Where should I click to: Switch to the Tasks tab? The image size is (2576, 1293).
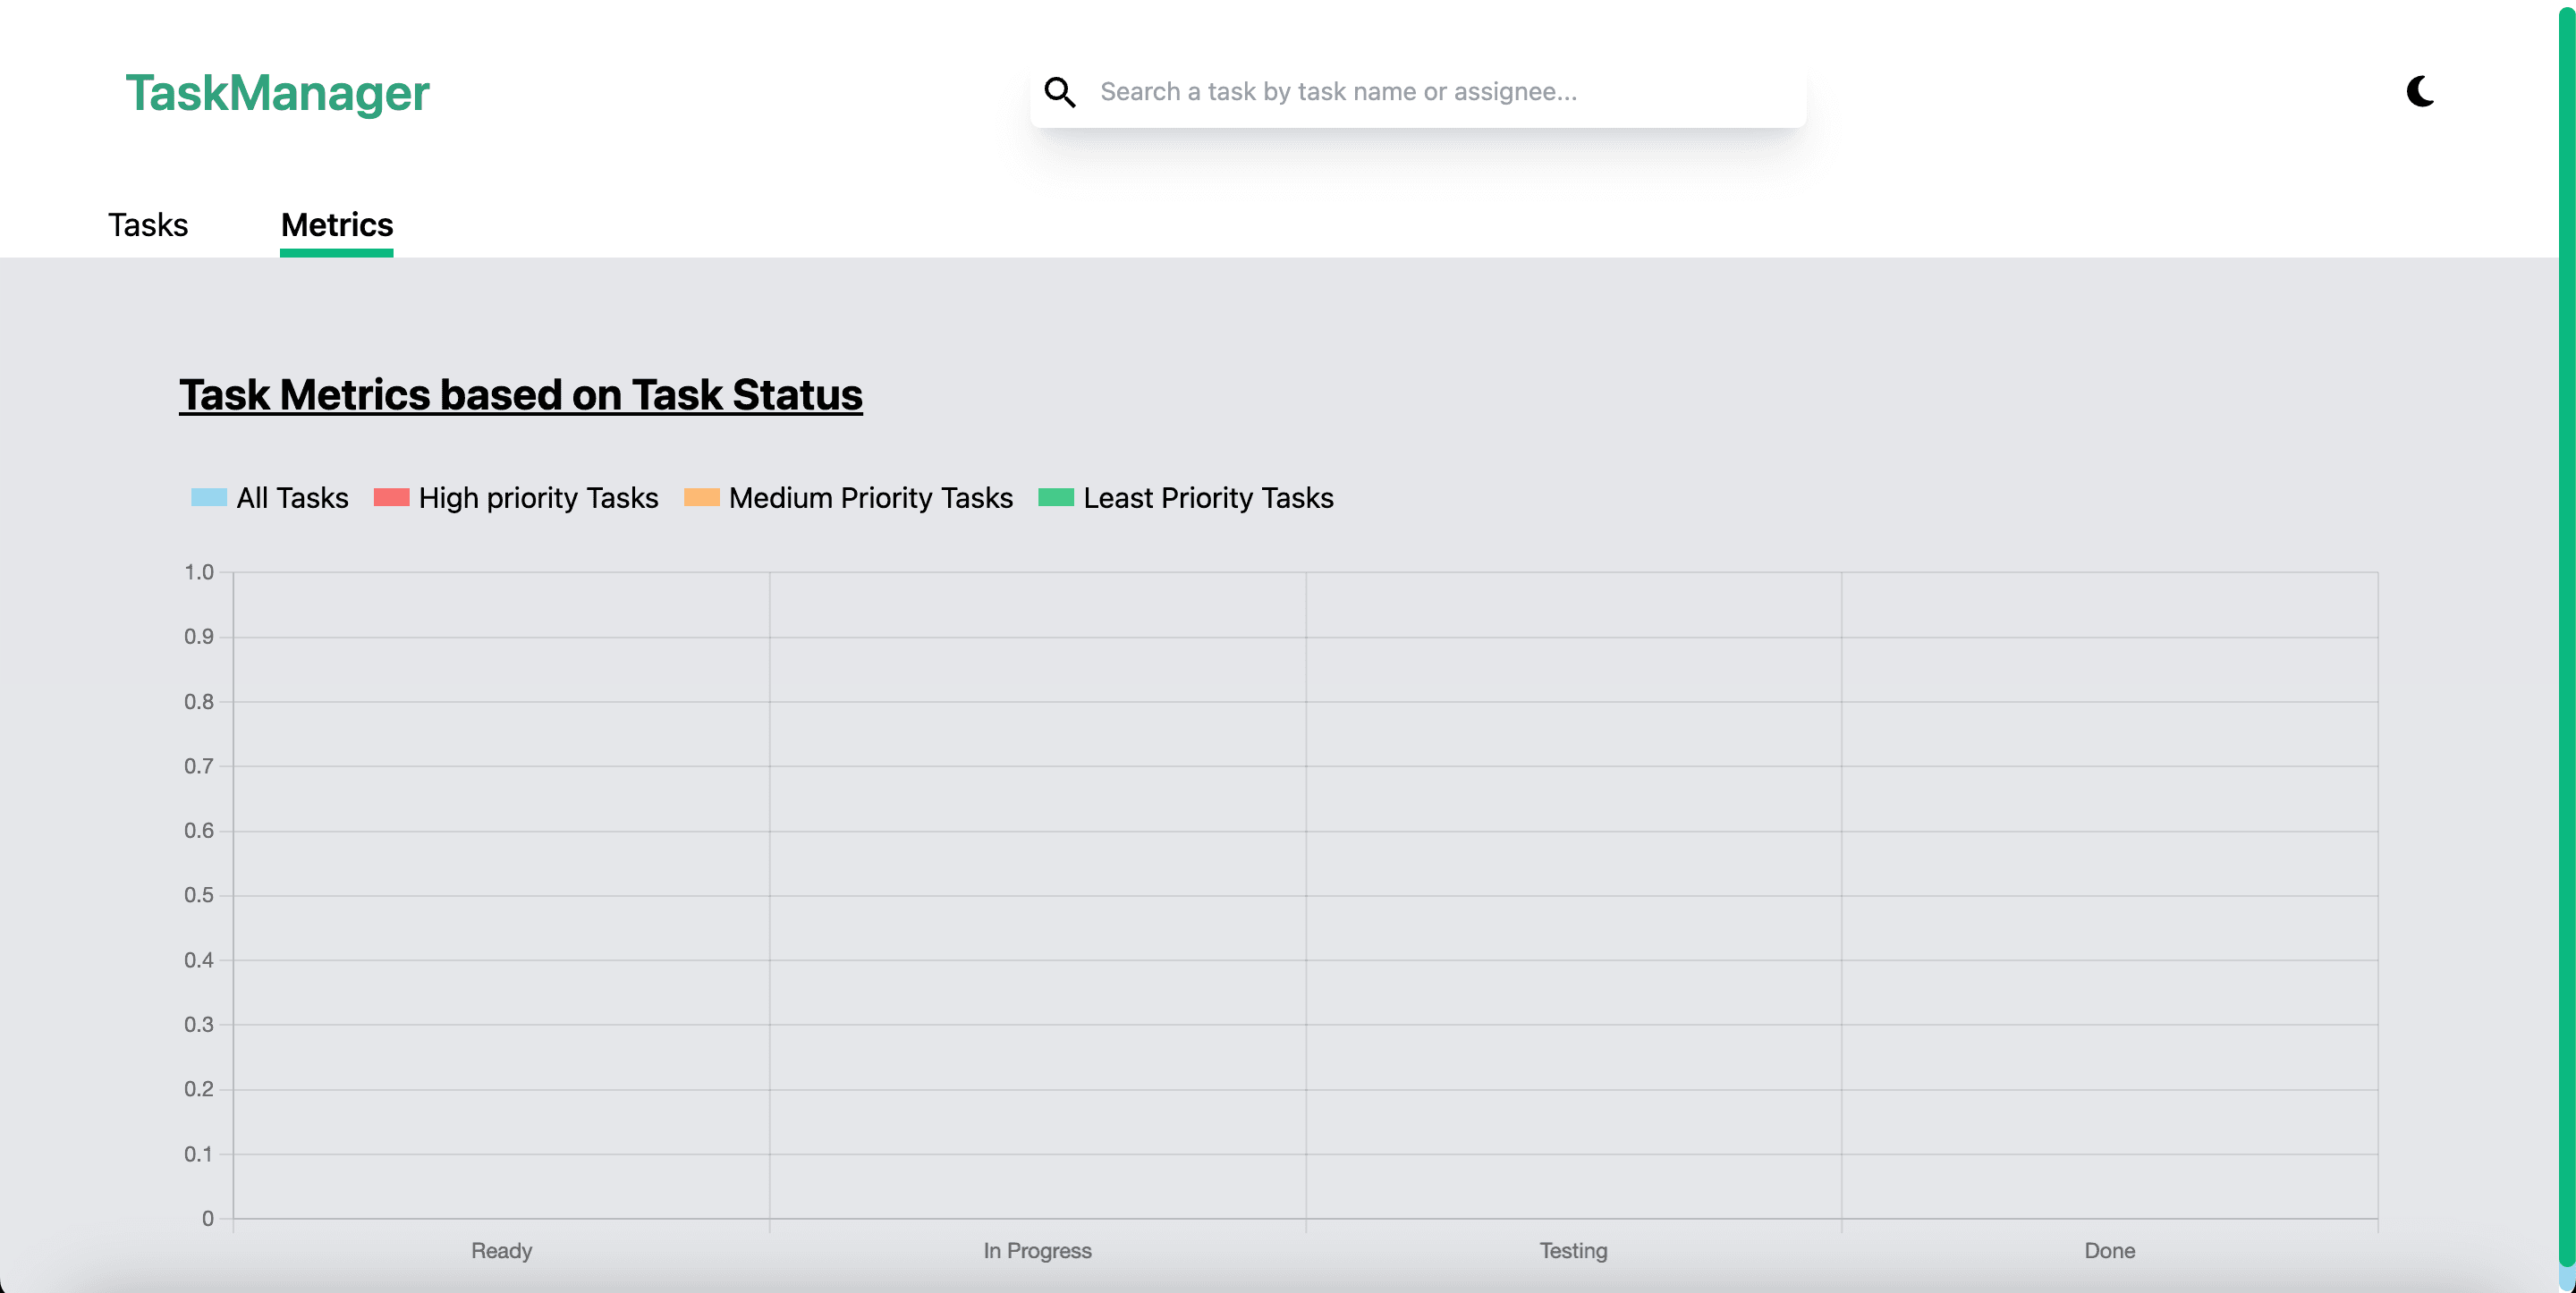tap(147, 225)
